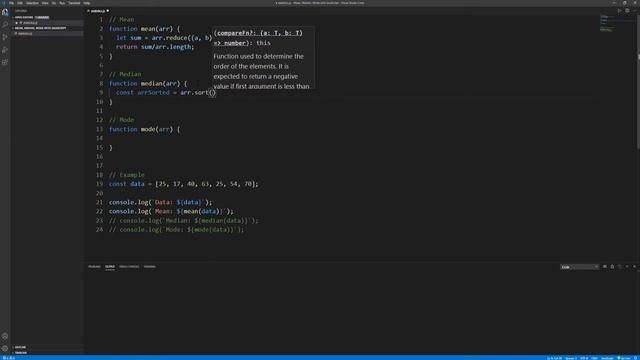Screen dimensions: 640x360
Task: Click the UTF-8 encoding status item
Action: [584, 358]
